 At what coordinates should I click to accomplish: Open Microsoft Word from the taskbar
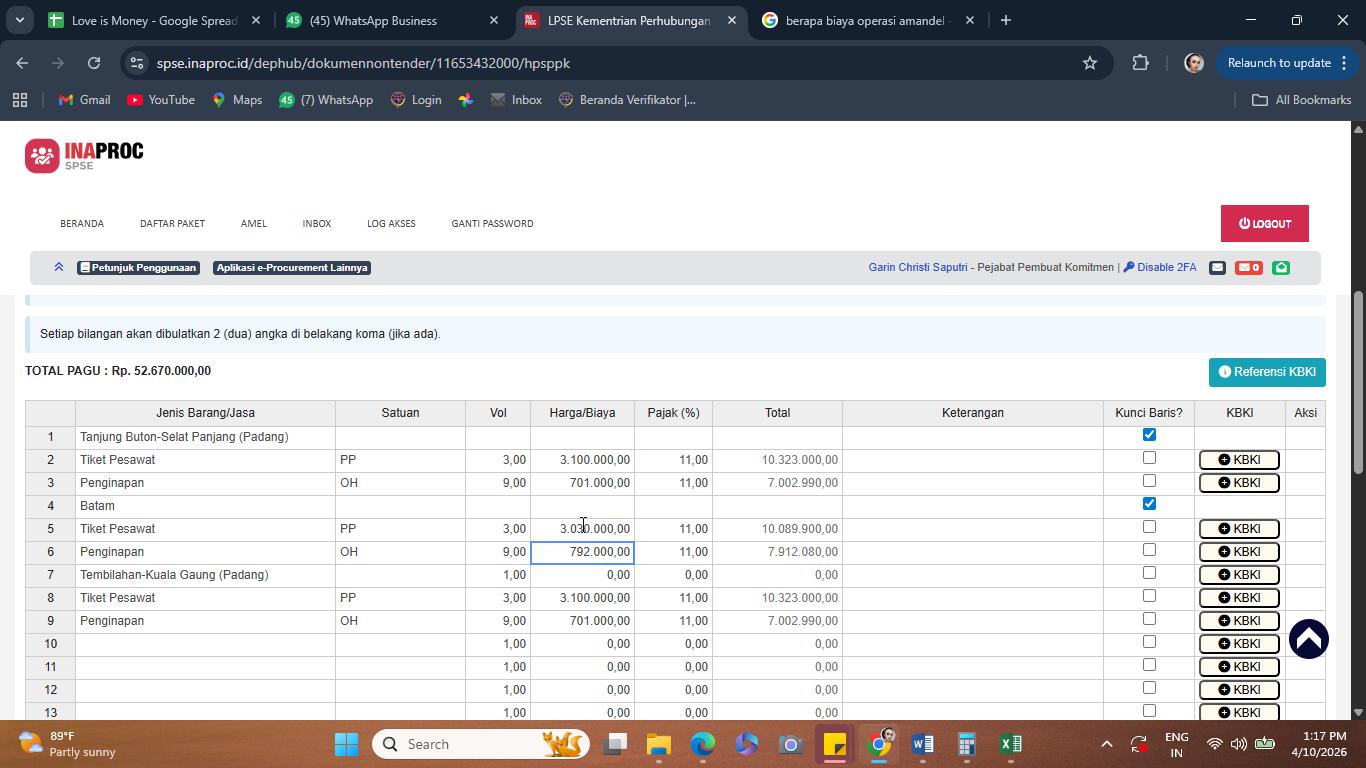click(x=922, y=744)
